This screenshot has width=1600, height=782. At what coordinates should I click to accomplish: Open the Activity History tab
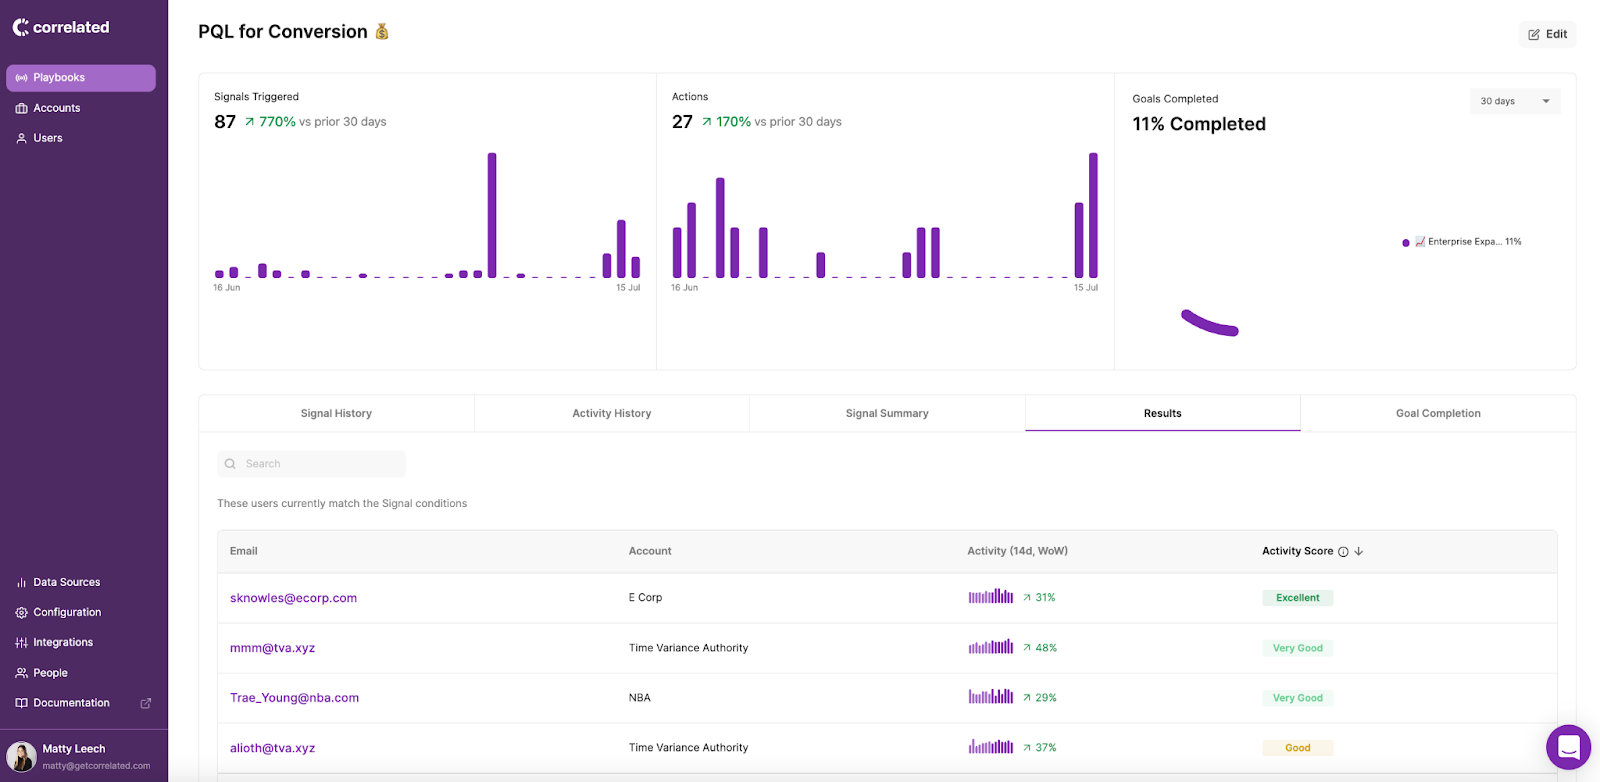pyautogui.click(x=611, y=413)
